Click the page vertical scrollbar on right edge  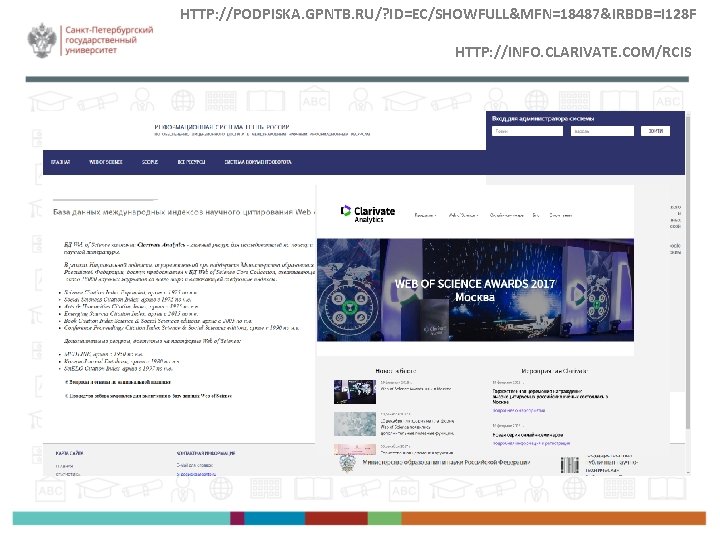point(687,271)
